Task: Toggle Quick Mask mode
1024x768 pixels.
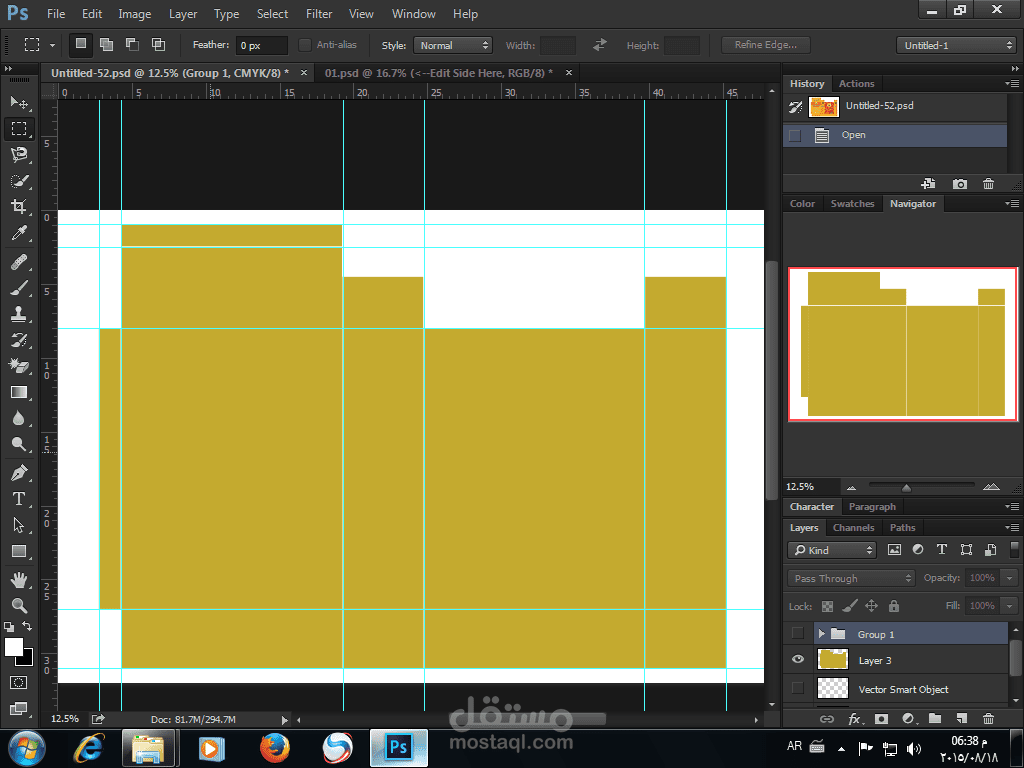Action: tap(19, 683)
